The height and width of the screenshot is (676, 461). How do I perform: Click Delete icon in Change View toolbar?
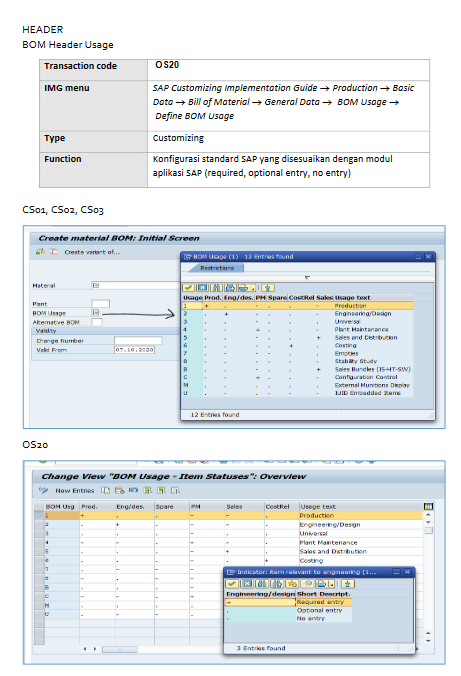(x=120, y=490)
